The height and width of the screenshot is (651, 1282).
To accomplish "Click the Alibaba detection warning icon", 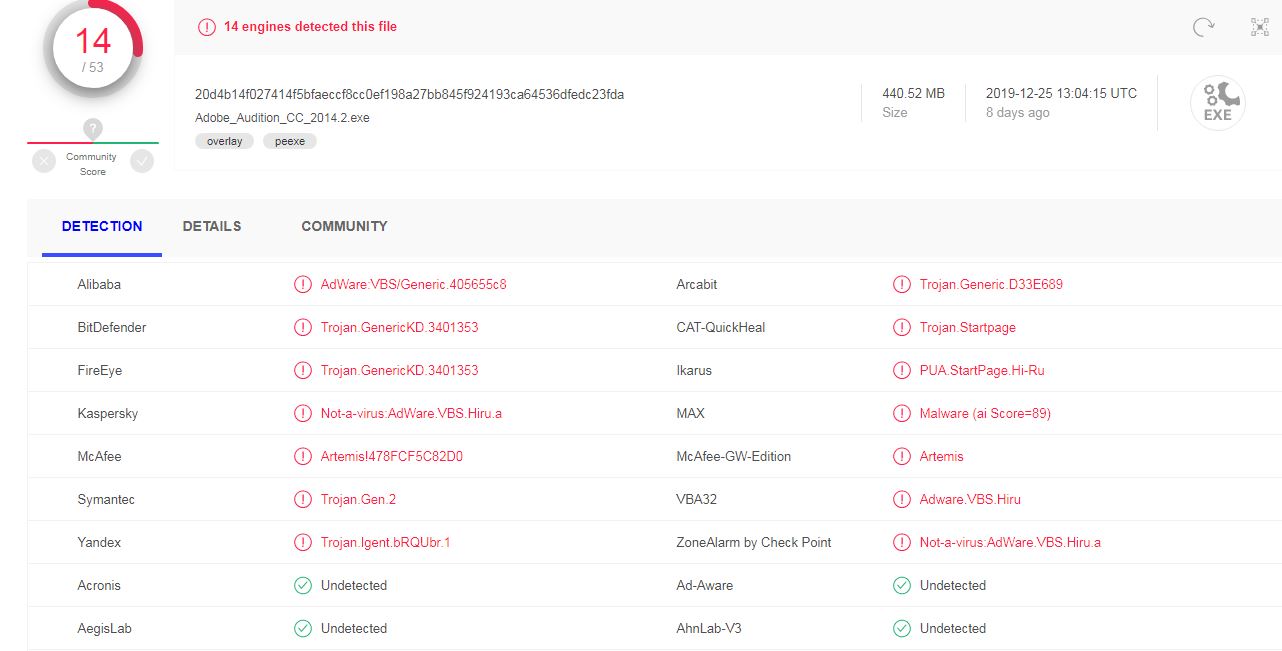I will [303, 284].
